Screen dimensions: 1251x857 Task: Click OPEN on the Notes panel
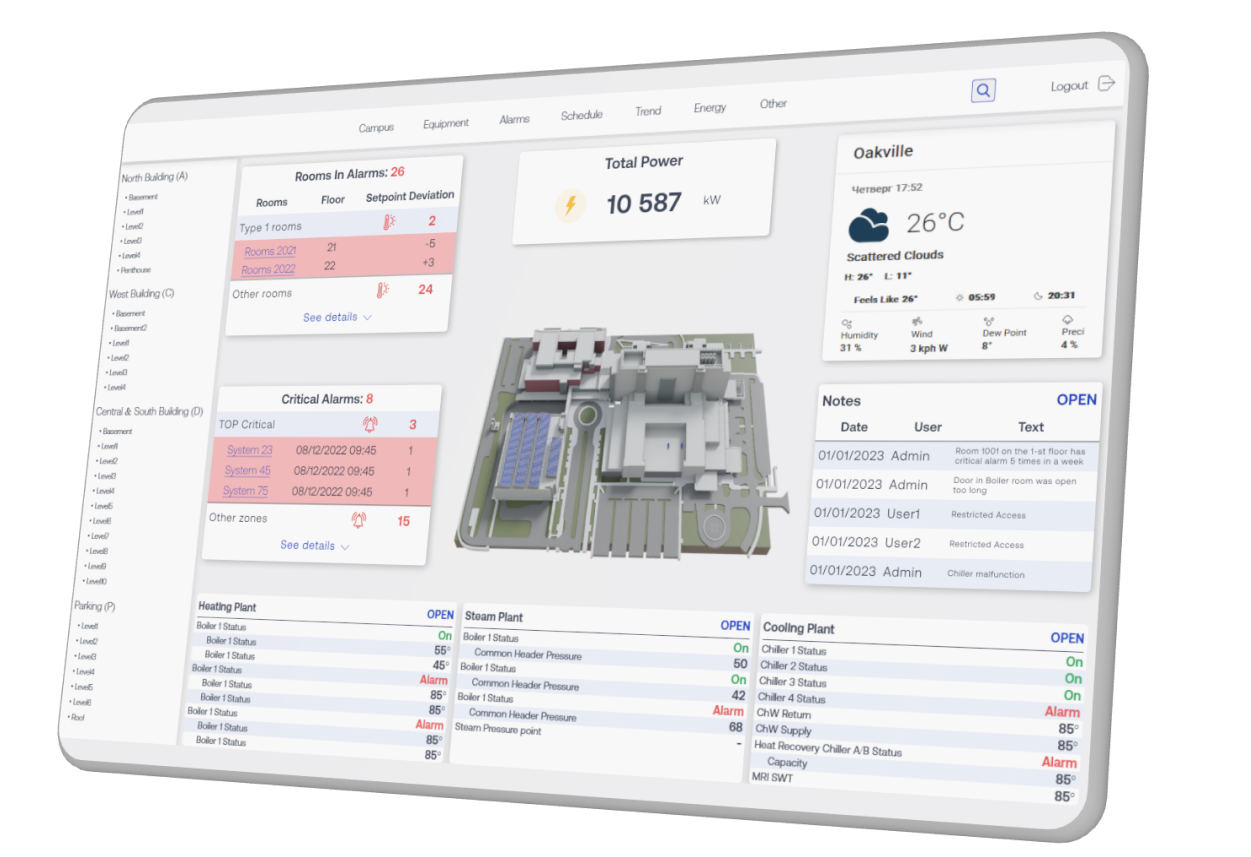pyautogui.click(x=1076, y=400)
